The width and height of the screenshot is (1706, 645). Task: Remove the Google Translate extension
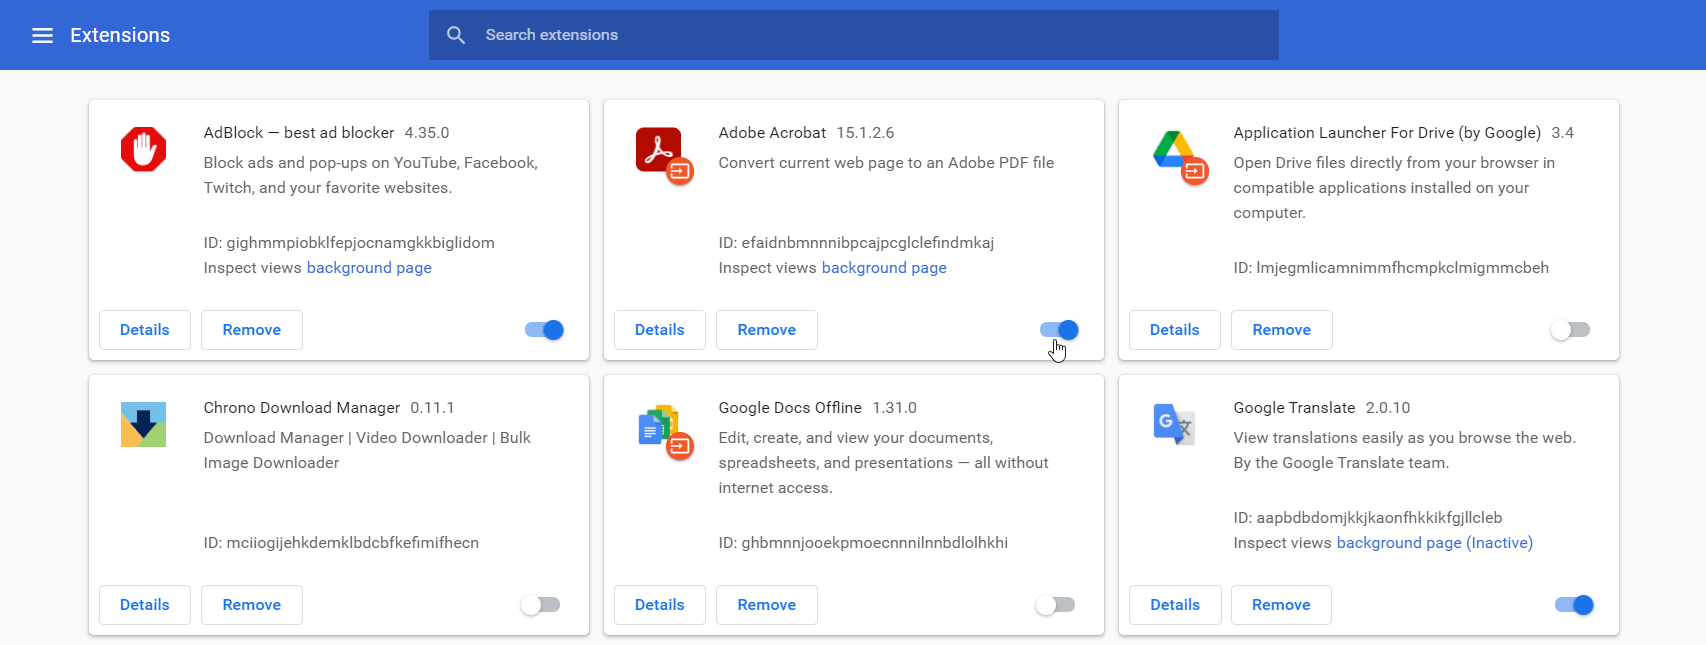pos(1282,605)
